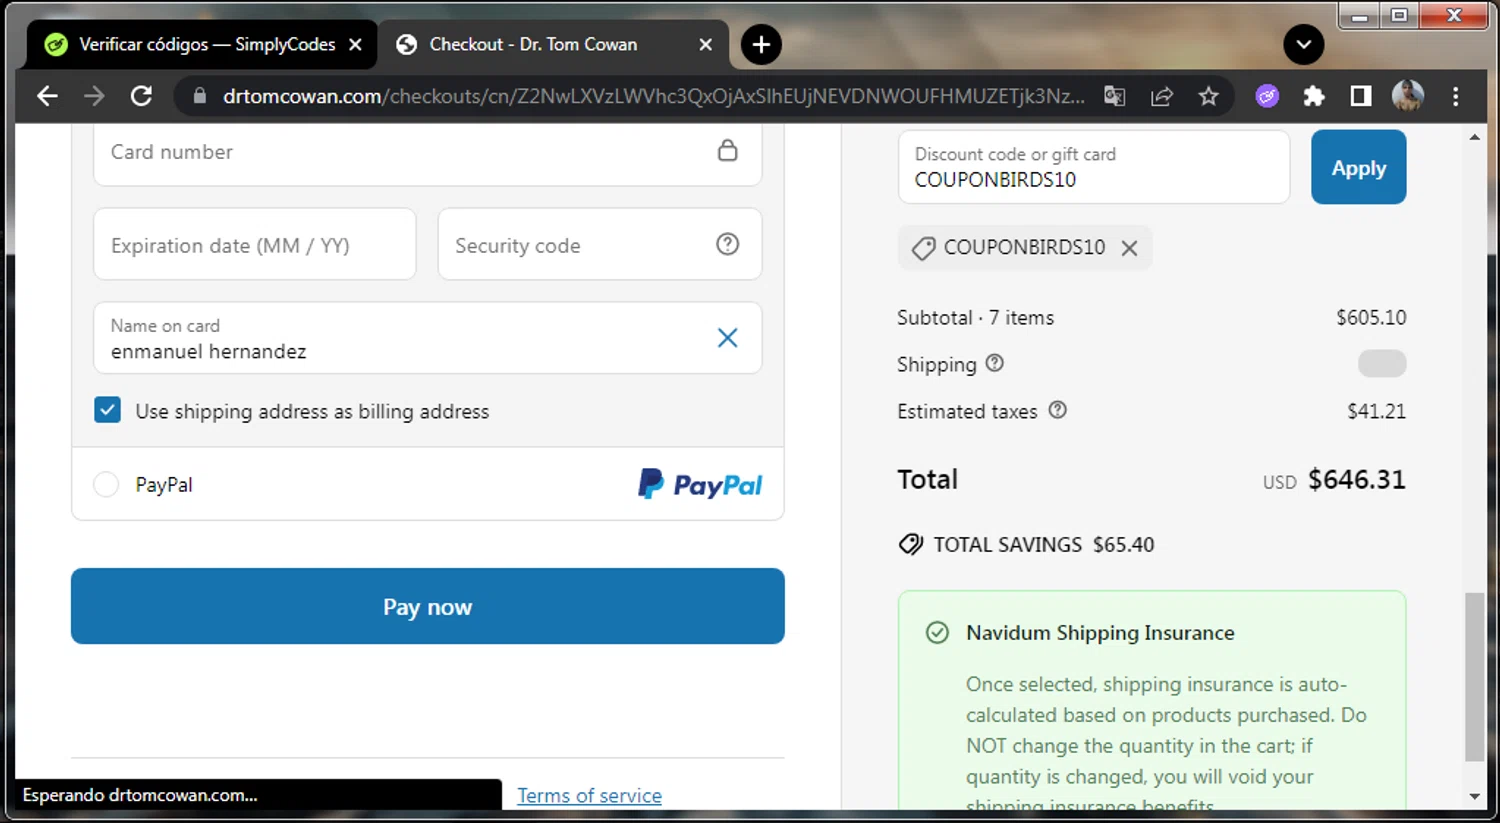Switch to Checkout - Dr. Tom Cowan tab
The image size is (1500, 823).
point(553,45)
